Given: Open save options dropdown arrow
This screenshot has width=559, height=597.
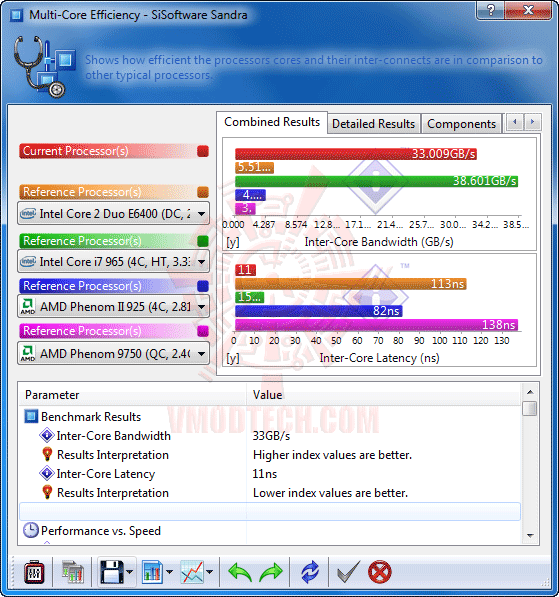Looking at the screenshot, I should 130,572.
